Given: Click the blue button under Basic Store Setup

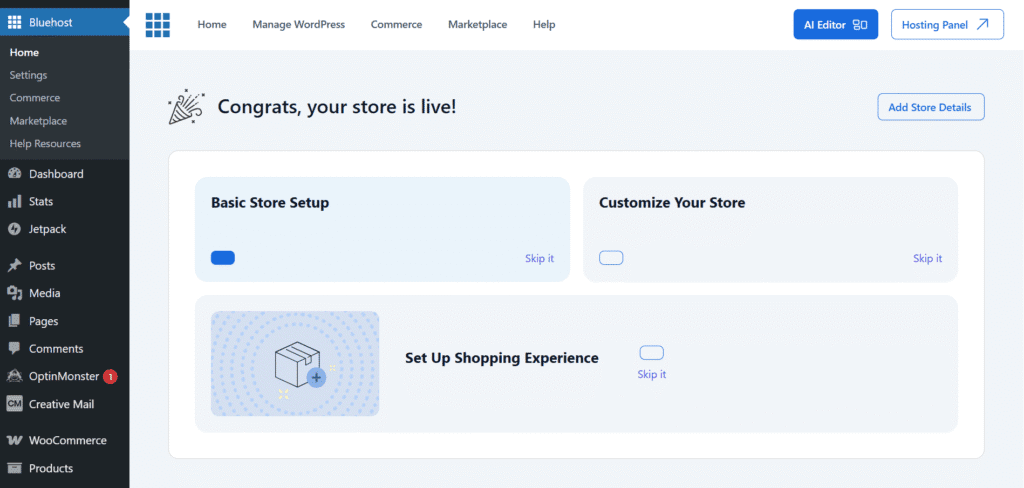Looking at the screenshot, I should 223,258.
